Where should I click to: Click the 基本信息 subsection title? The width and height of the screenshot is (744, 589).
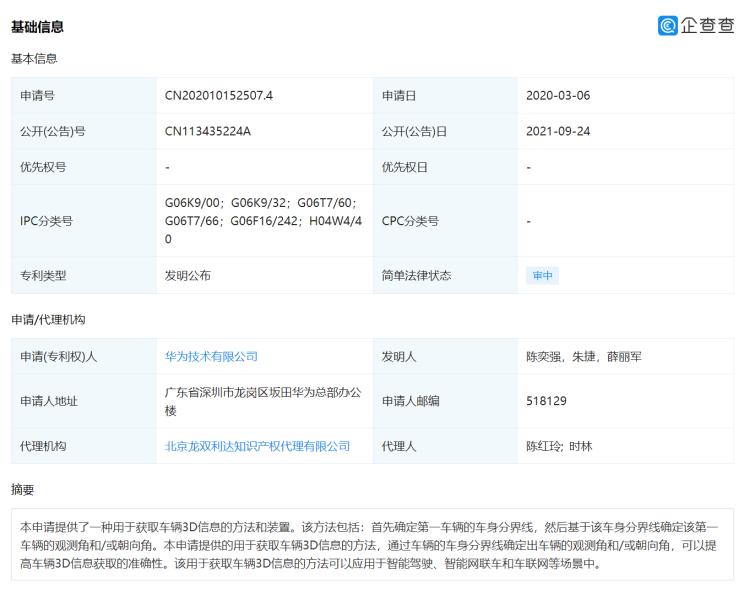34,59
